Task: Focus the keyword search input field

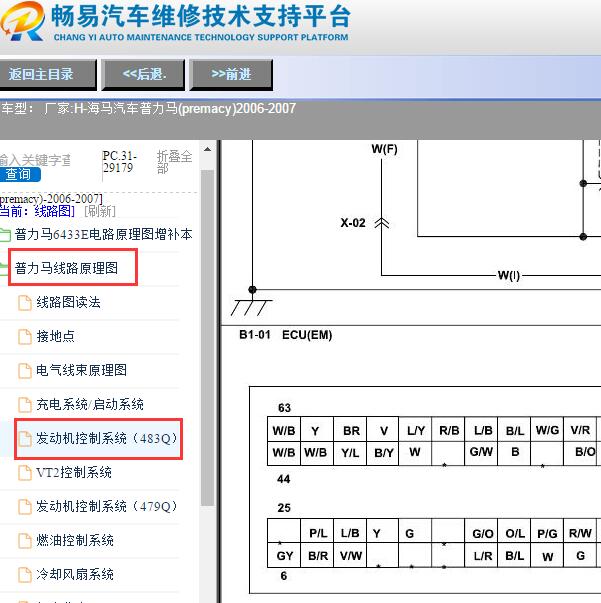Action: (x=35, y=160)
